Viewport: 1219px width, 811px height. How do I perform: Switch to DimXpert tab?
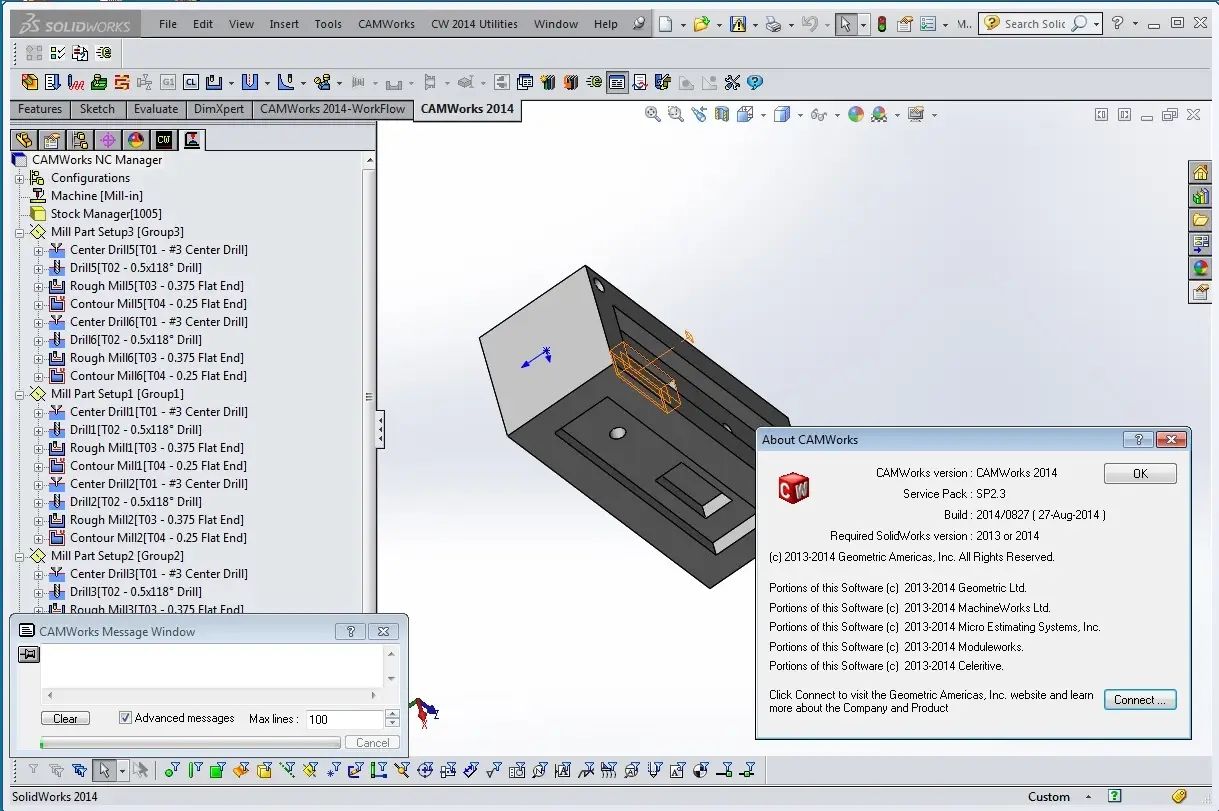tap(219, 109)
